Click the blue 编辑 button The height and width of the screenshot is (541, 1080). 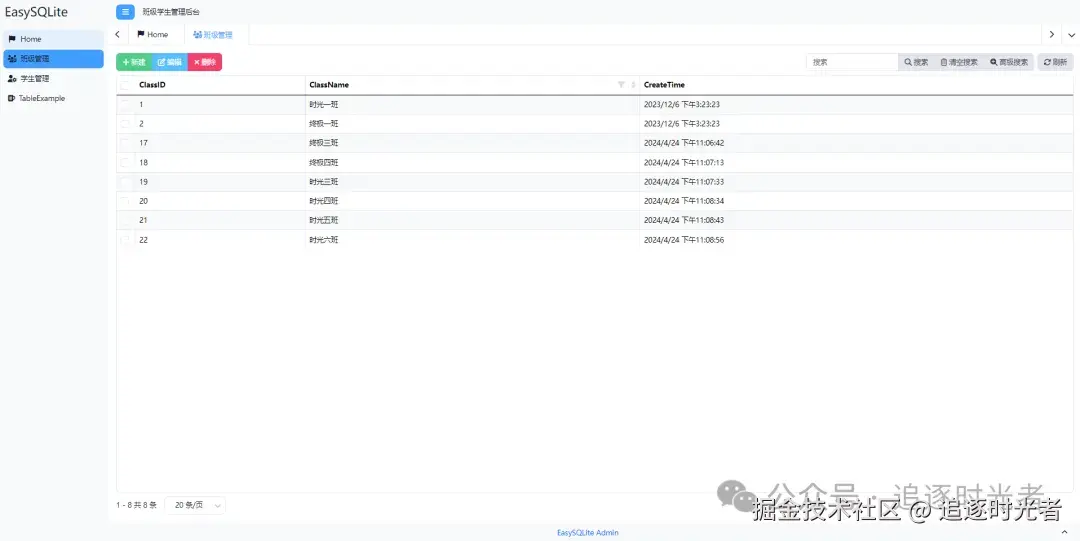point(169,62)
